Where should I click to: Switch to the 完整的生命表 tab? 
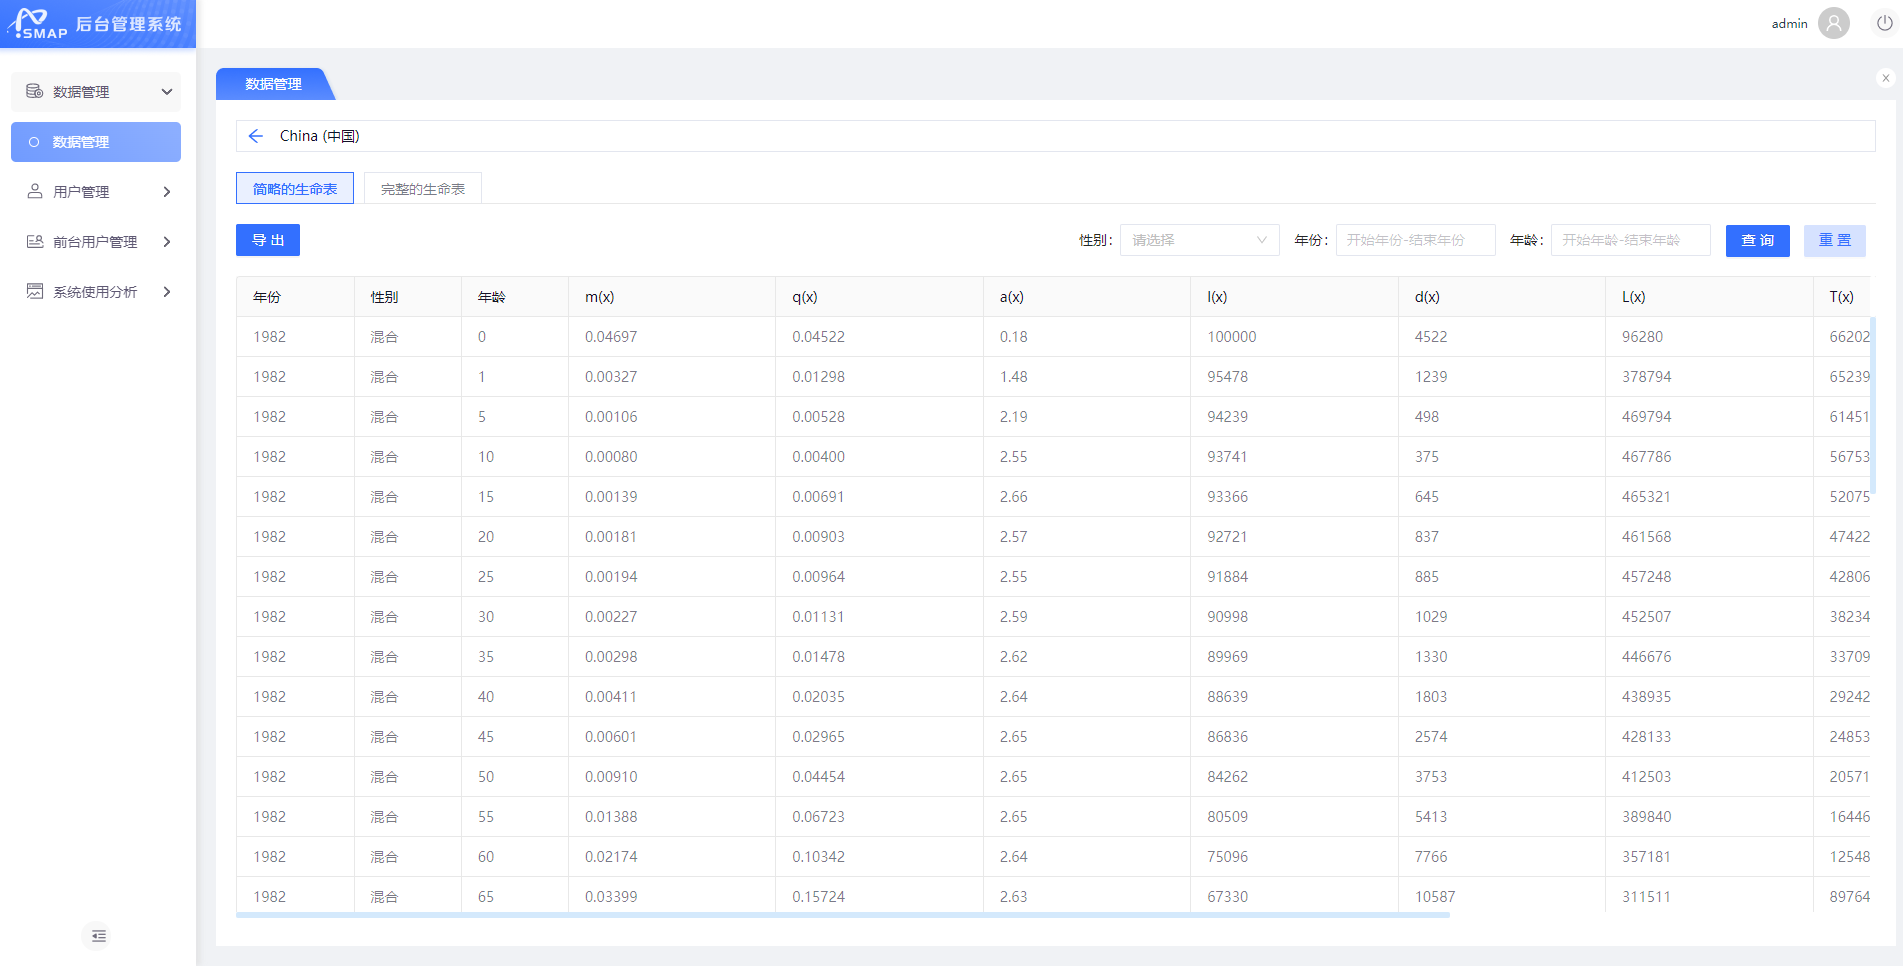click(x=423, y=188)
